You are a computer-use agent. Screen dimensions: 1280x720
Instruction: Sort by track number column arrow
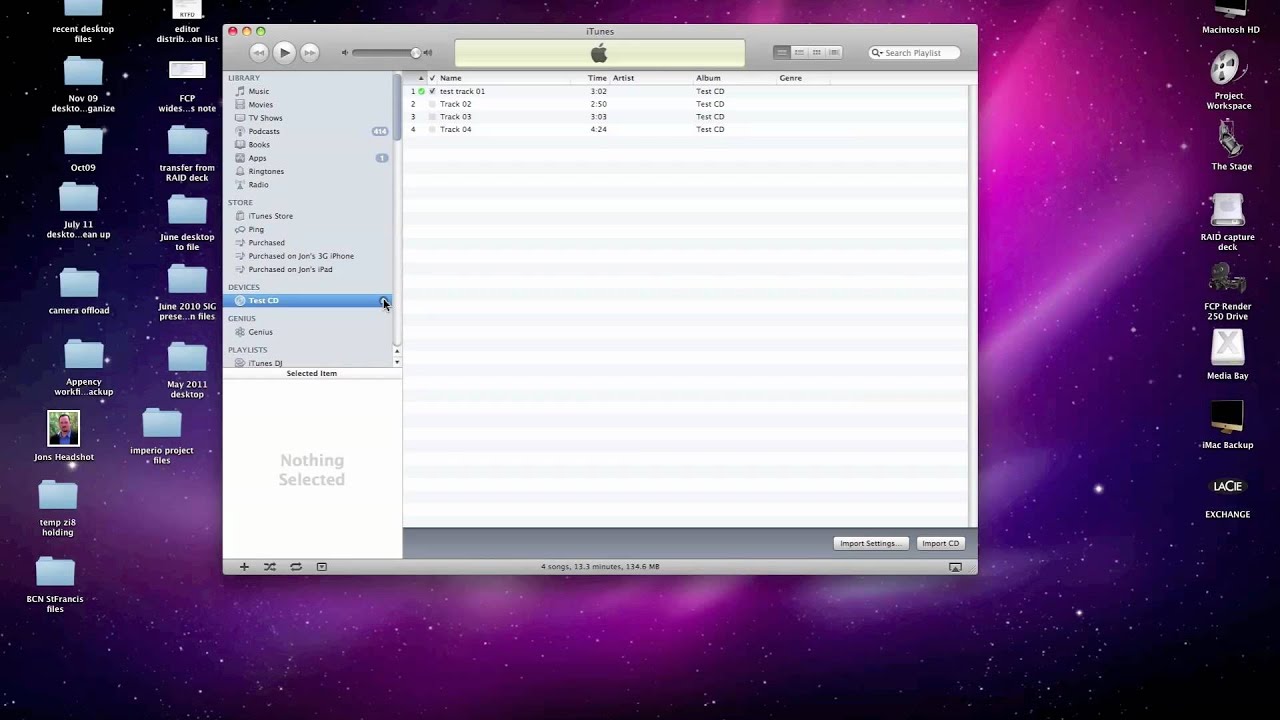(x=421, y=78)
